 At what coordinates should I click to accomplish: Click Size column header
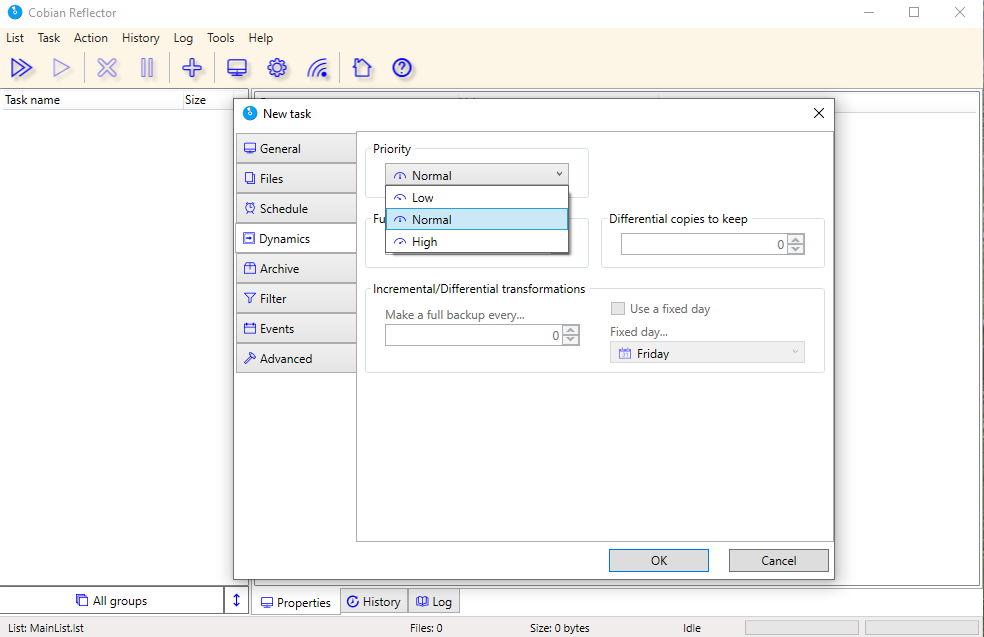coord(208,100)
